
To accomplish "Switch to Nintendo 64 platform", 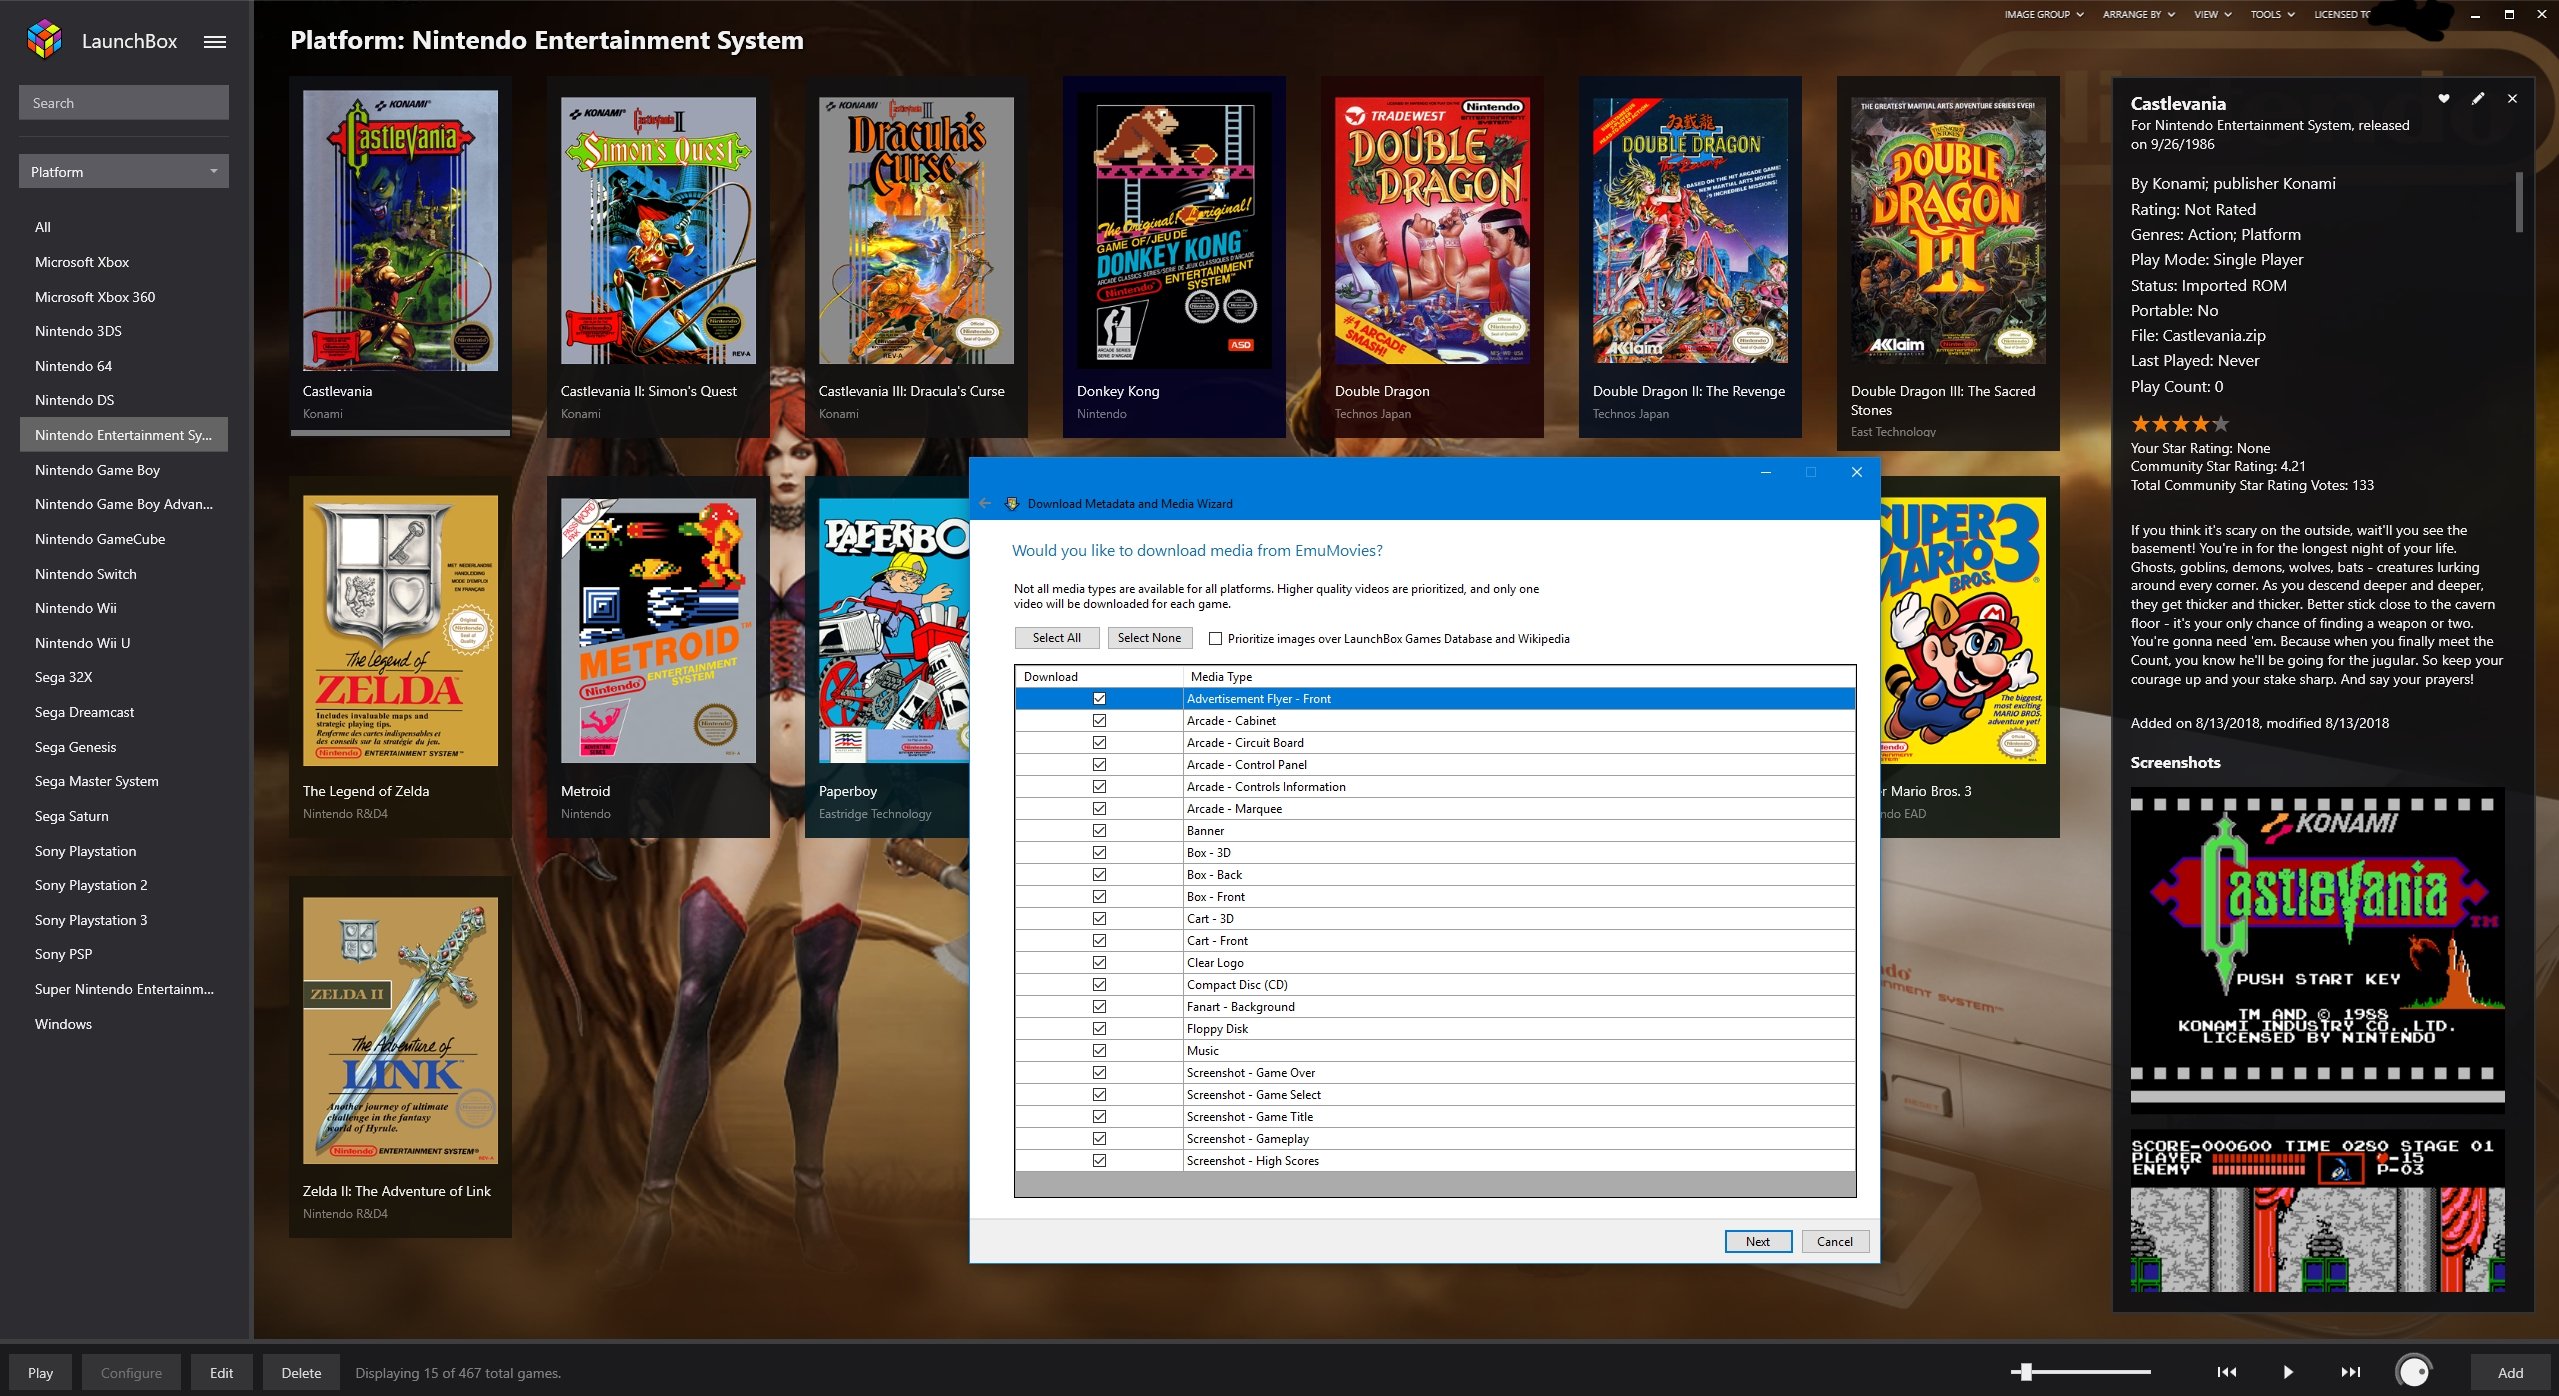I will coord(123,366).
